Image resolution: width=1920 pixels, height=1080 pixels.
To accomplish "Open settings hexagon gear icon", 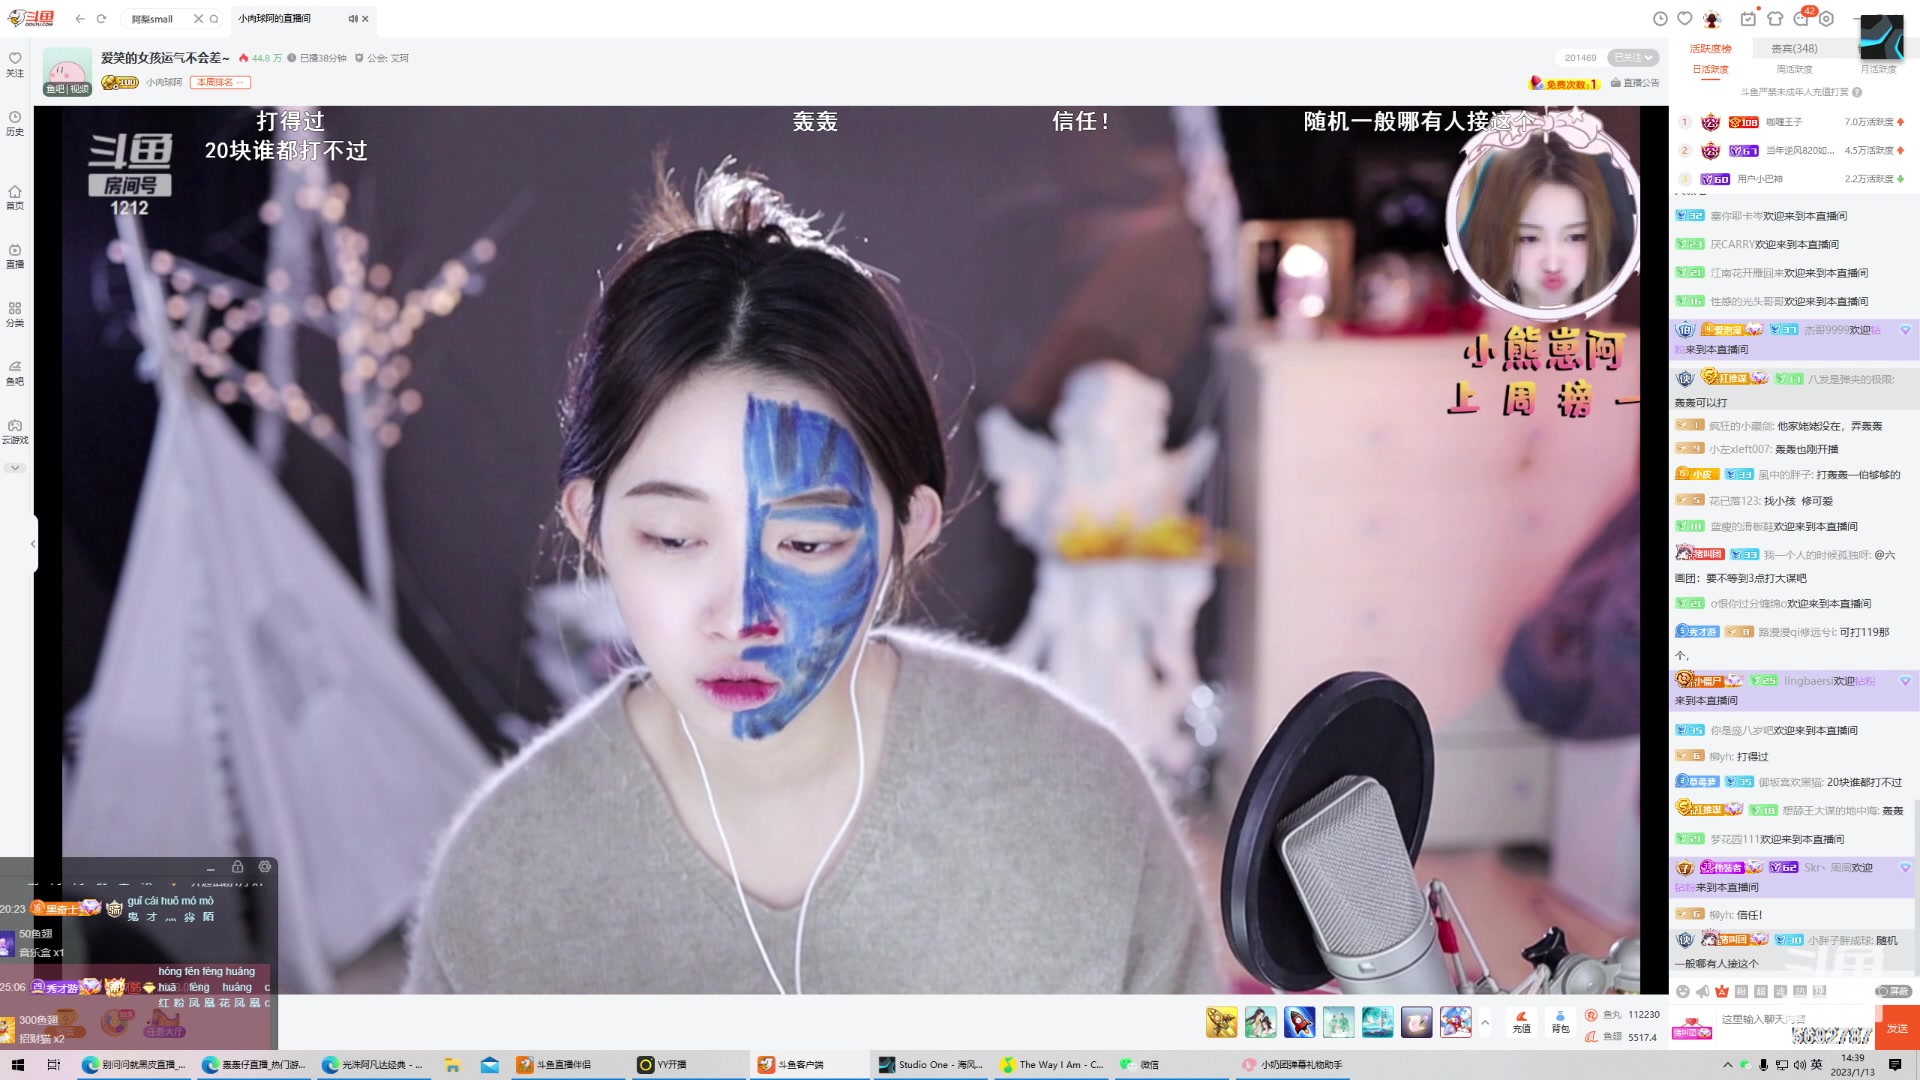I will [1827, 19].
